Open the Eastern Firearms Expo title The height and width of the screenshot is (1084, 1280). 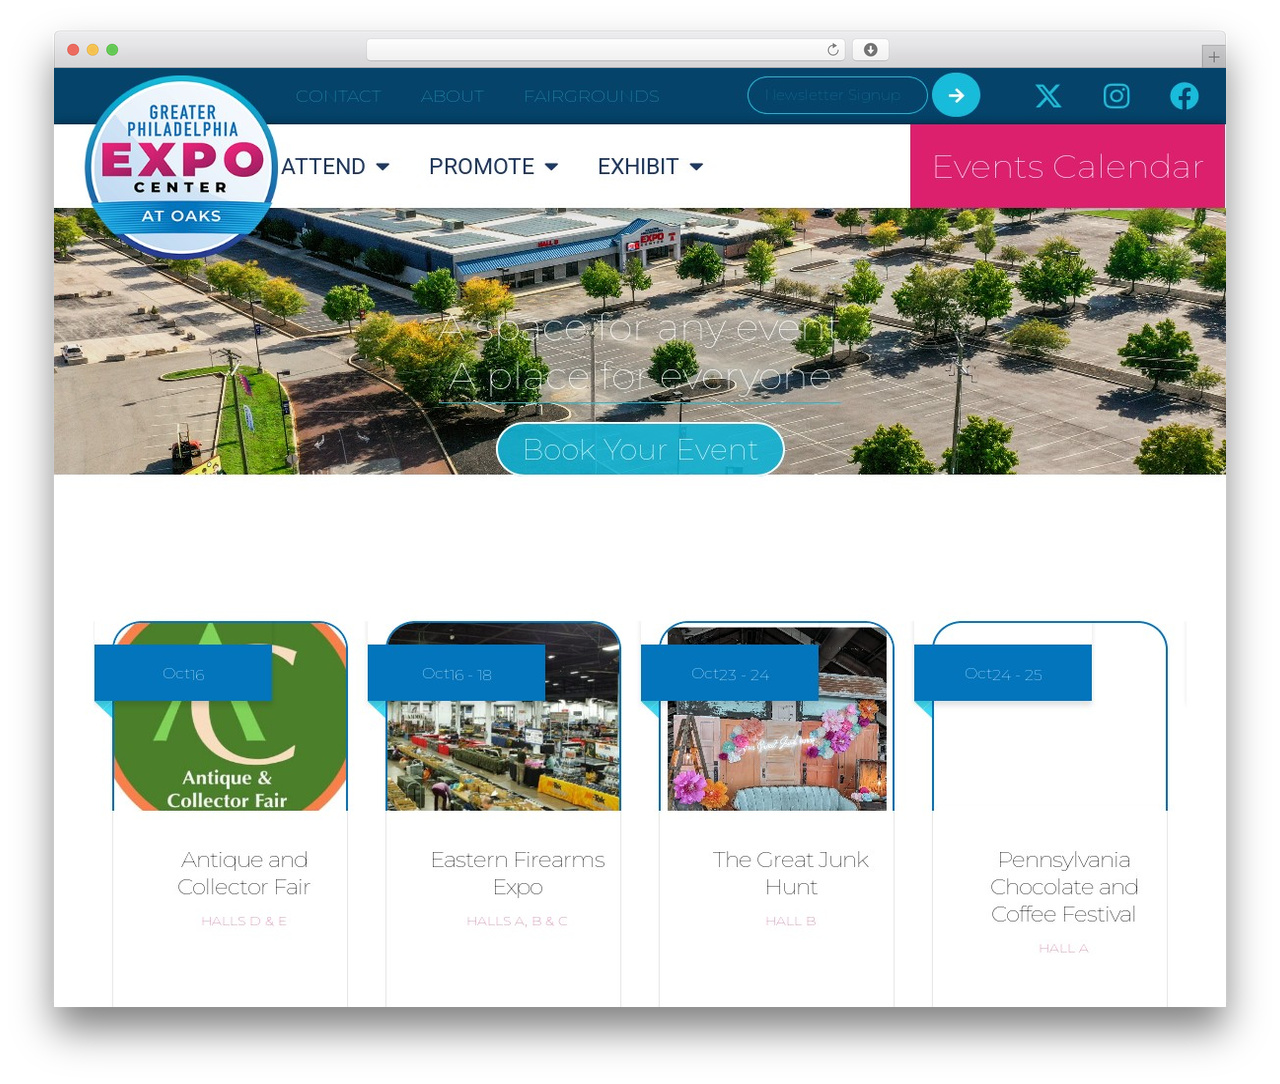[x=517, y=873]
